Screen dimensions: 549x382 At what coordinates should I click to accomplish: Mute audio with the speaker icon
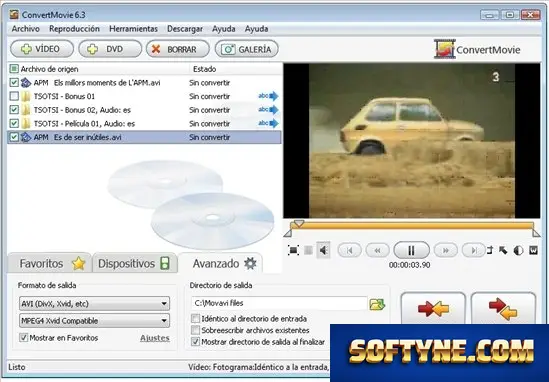coord(323,250)
